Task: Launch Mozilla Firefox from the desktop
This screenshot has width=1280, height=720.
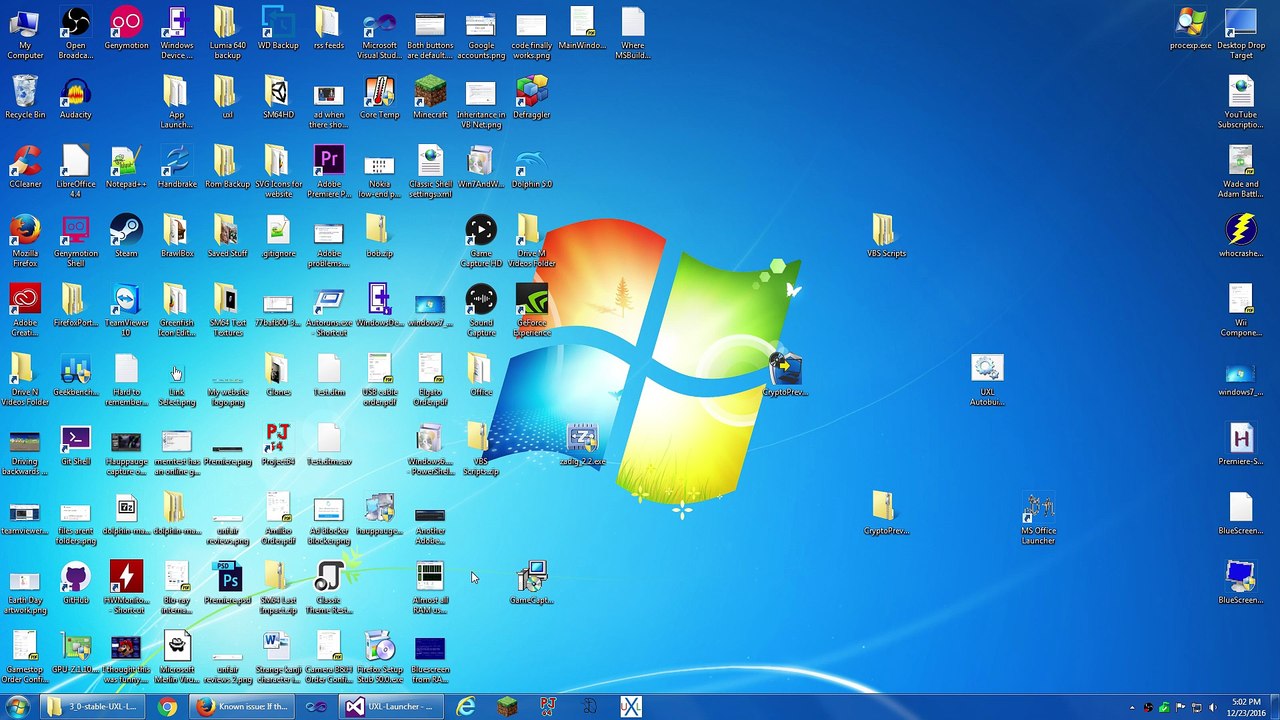Action: [25, 241]
